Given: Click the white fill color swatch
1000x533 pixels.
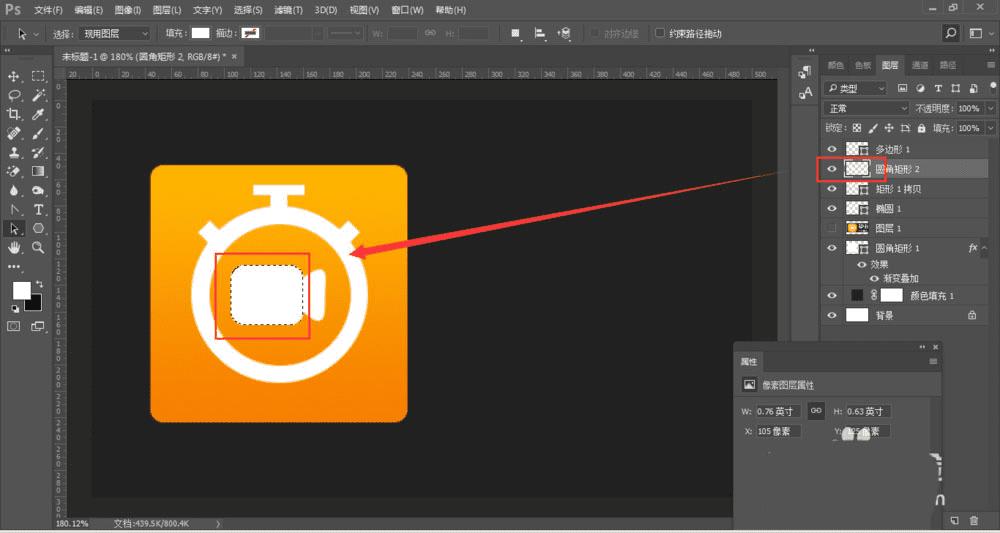Looking at the screenshot, I should click(200, 33).
